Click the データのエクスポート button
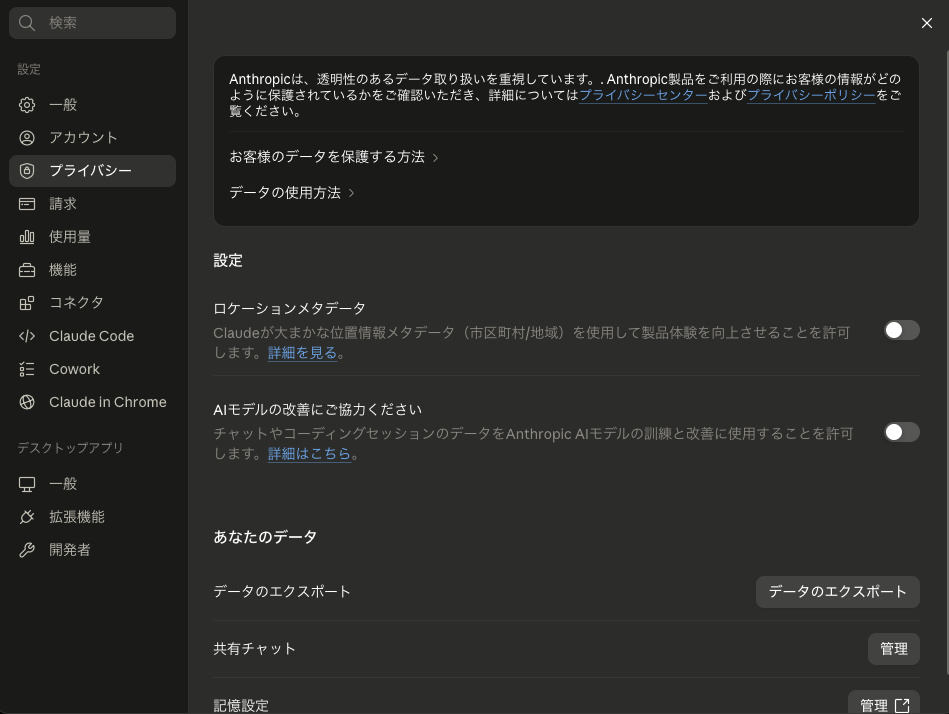The height and width of the screenshot is (714, 949). point(837,592)
